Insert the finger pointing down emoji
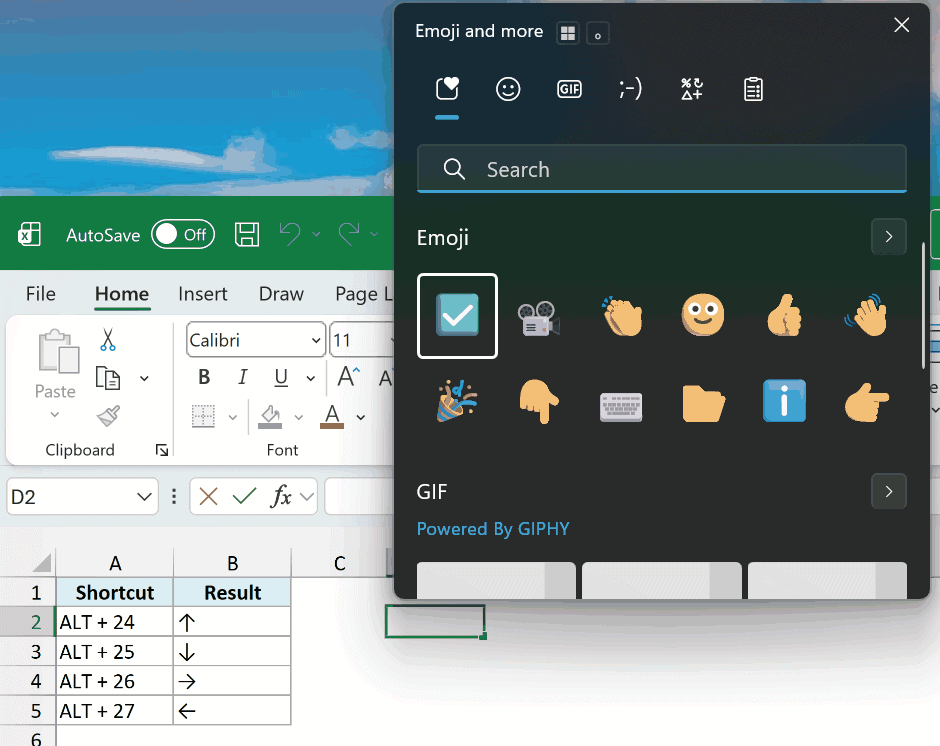940x746 pixels. tap(538, 401)
